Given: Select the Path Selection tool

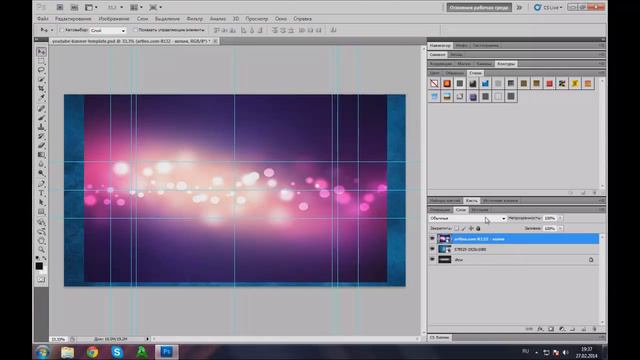Looking at the screenshot, I should click(x=41, y=202).
